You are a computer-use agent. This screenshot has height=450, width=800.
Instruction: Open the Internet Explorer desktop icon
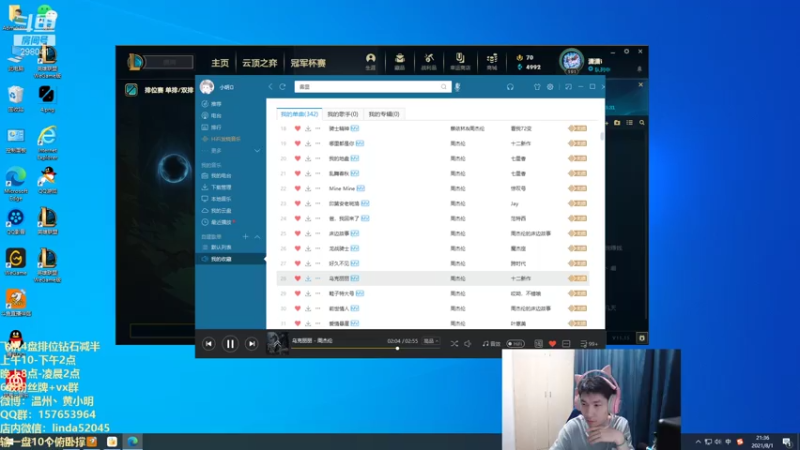(47, 143)
